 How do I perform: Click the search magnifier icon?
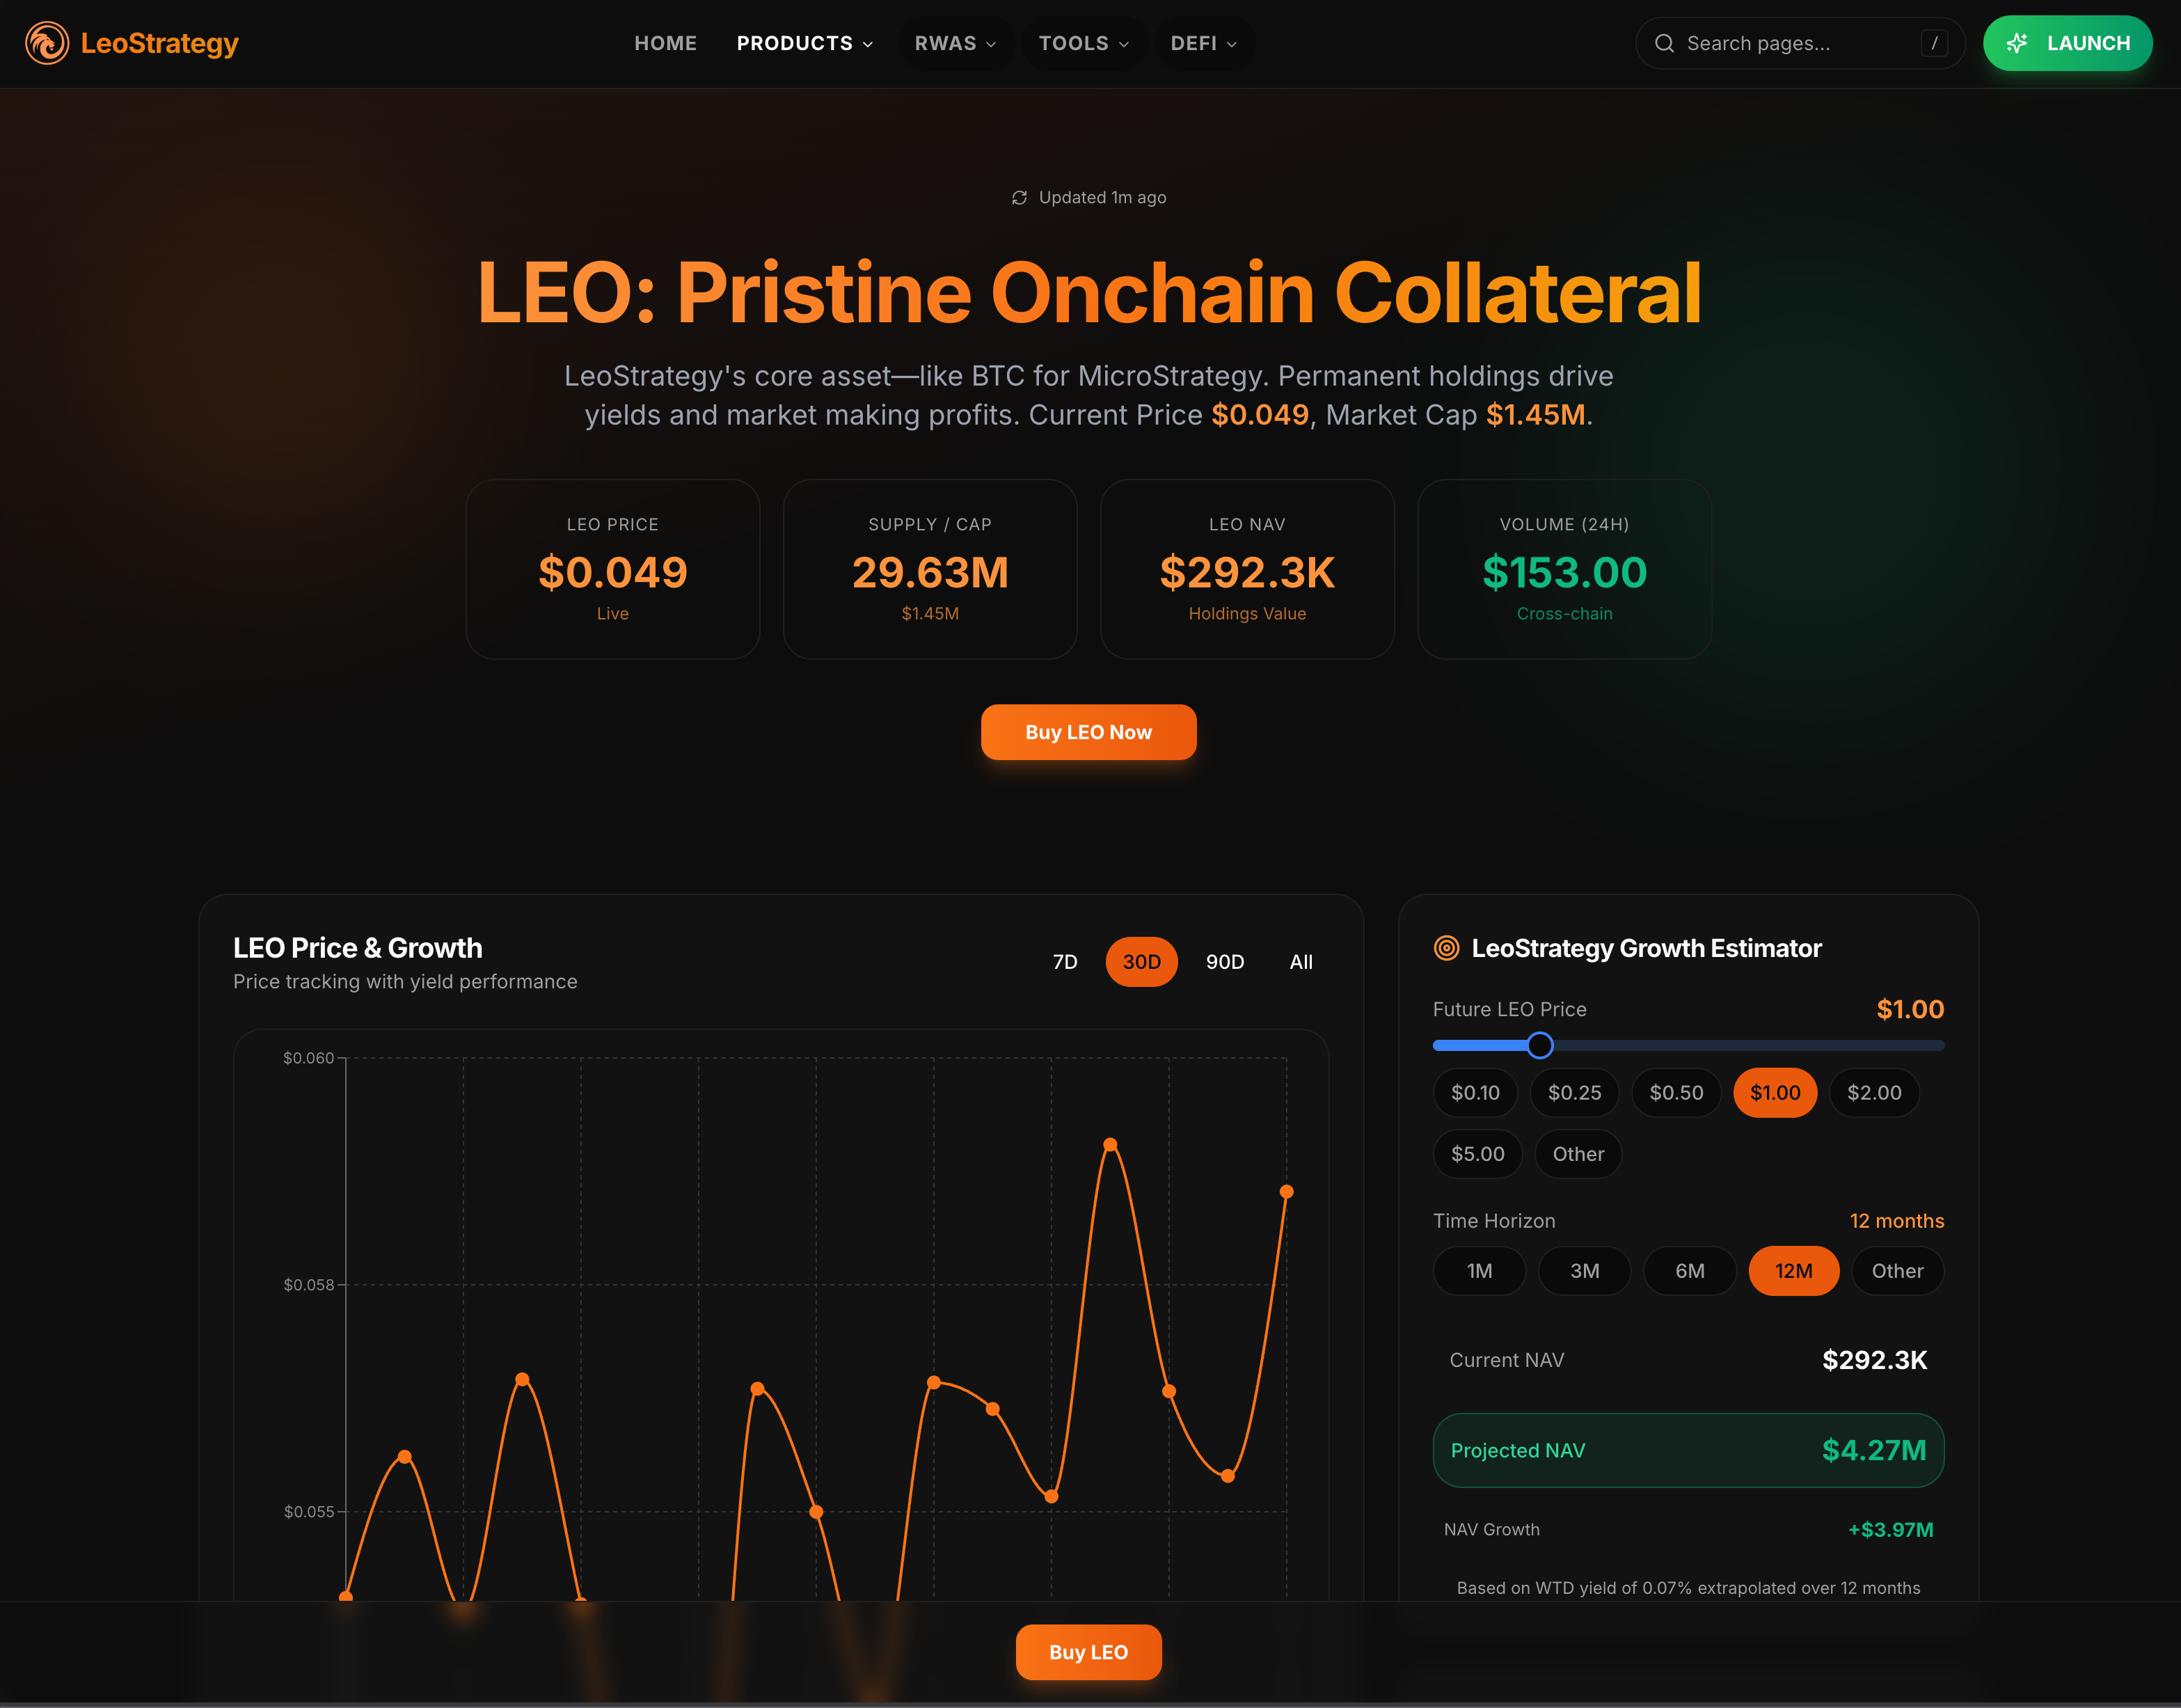pos(1664,43)
